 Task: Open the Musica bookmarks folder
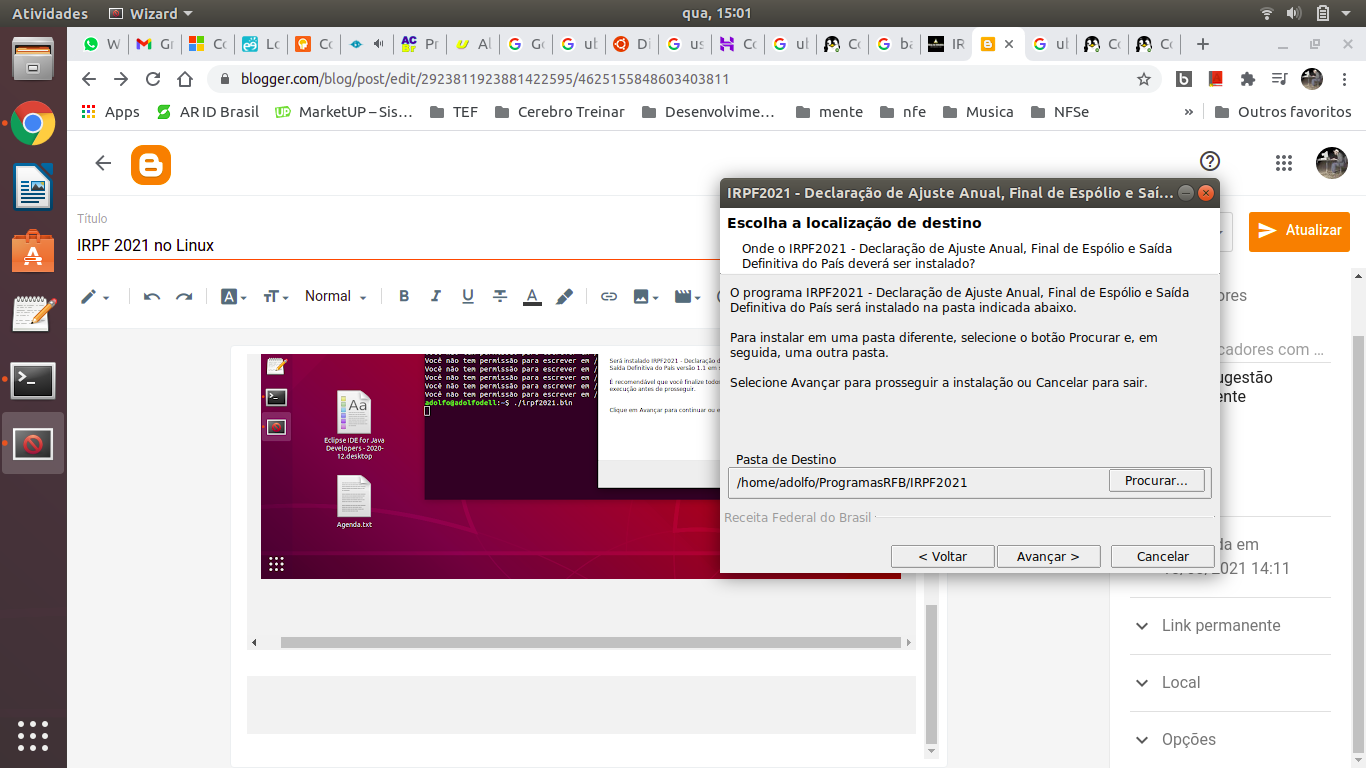click(977, 112)
